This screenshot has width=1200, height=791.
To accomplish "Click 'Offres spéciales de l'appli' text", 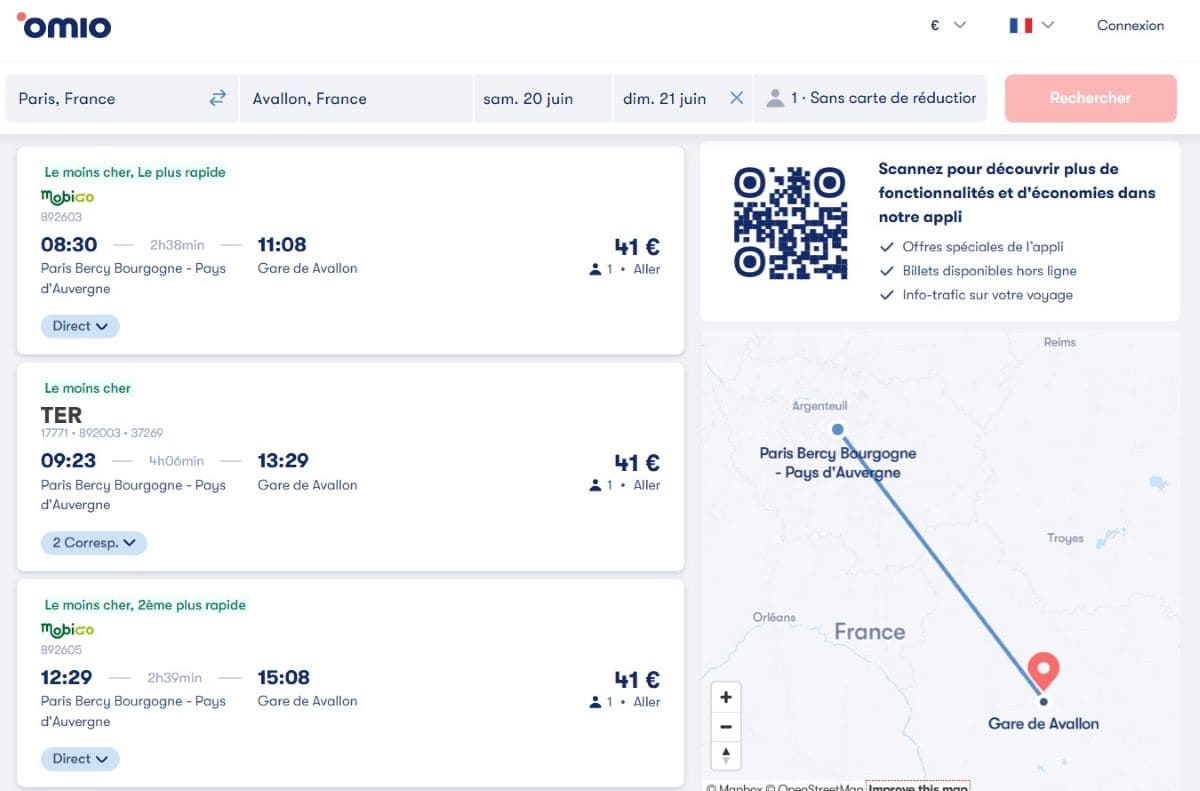I will 983,247.
